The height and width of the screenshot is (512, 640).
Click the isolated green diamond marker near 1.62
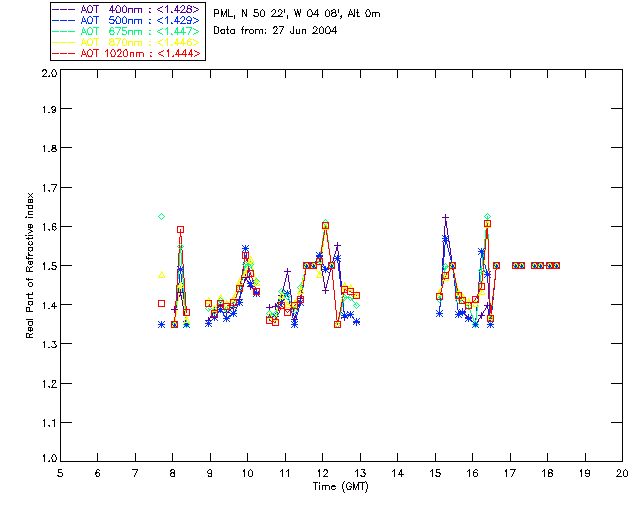(x=162, y=216)
